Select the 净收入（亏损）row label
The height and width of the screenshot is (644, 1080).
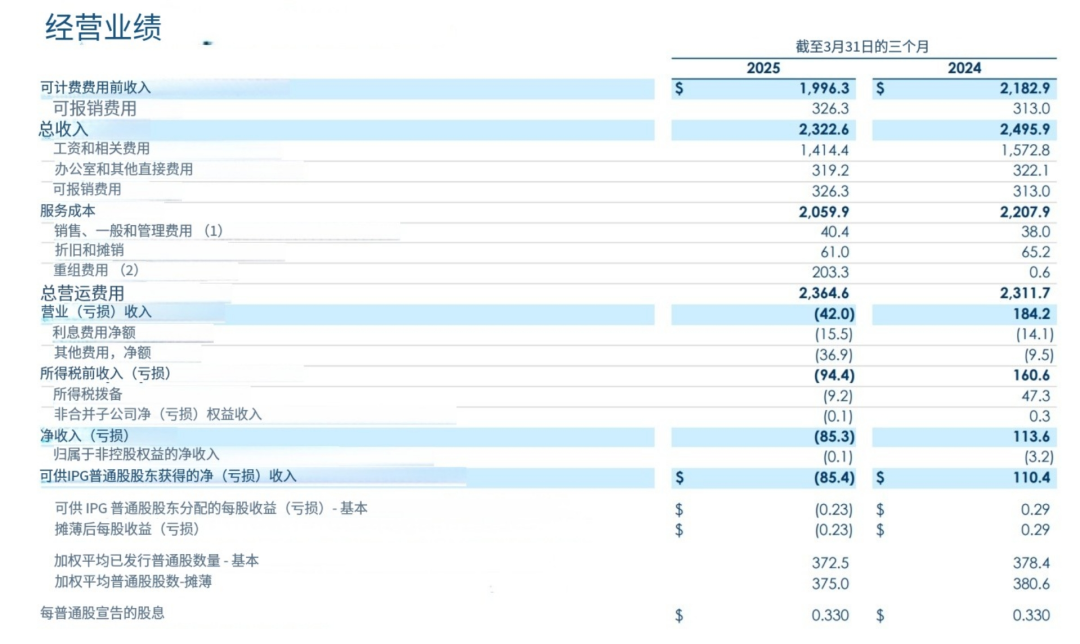(85, 435)
